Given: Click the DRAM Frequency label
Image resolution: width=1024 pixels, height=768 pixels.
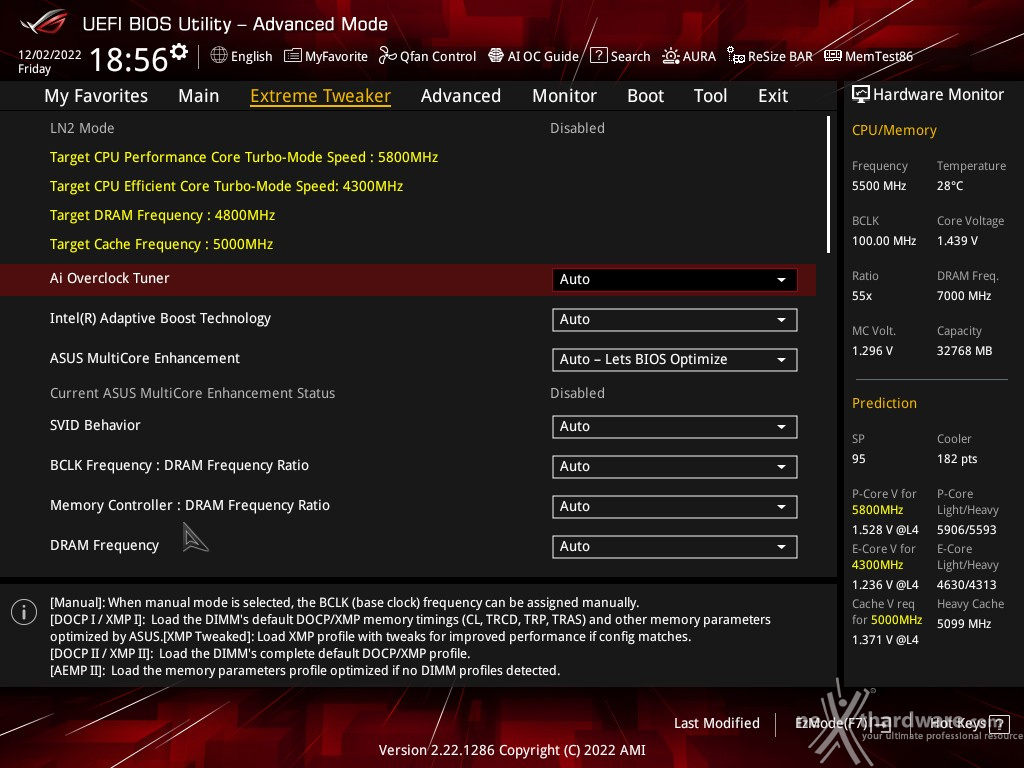Looking at the screenshot, I should (x=104, y=545).
